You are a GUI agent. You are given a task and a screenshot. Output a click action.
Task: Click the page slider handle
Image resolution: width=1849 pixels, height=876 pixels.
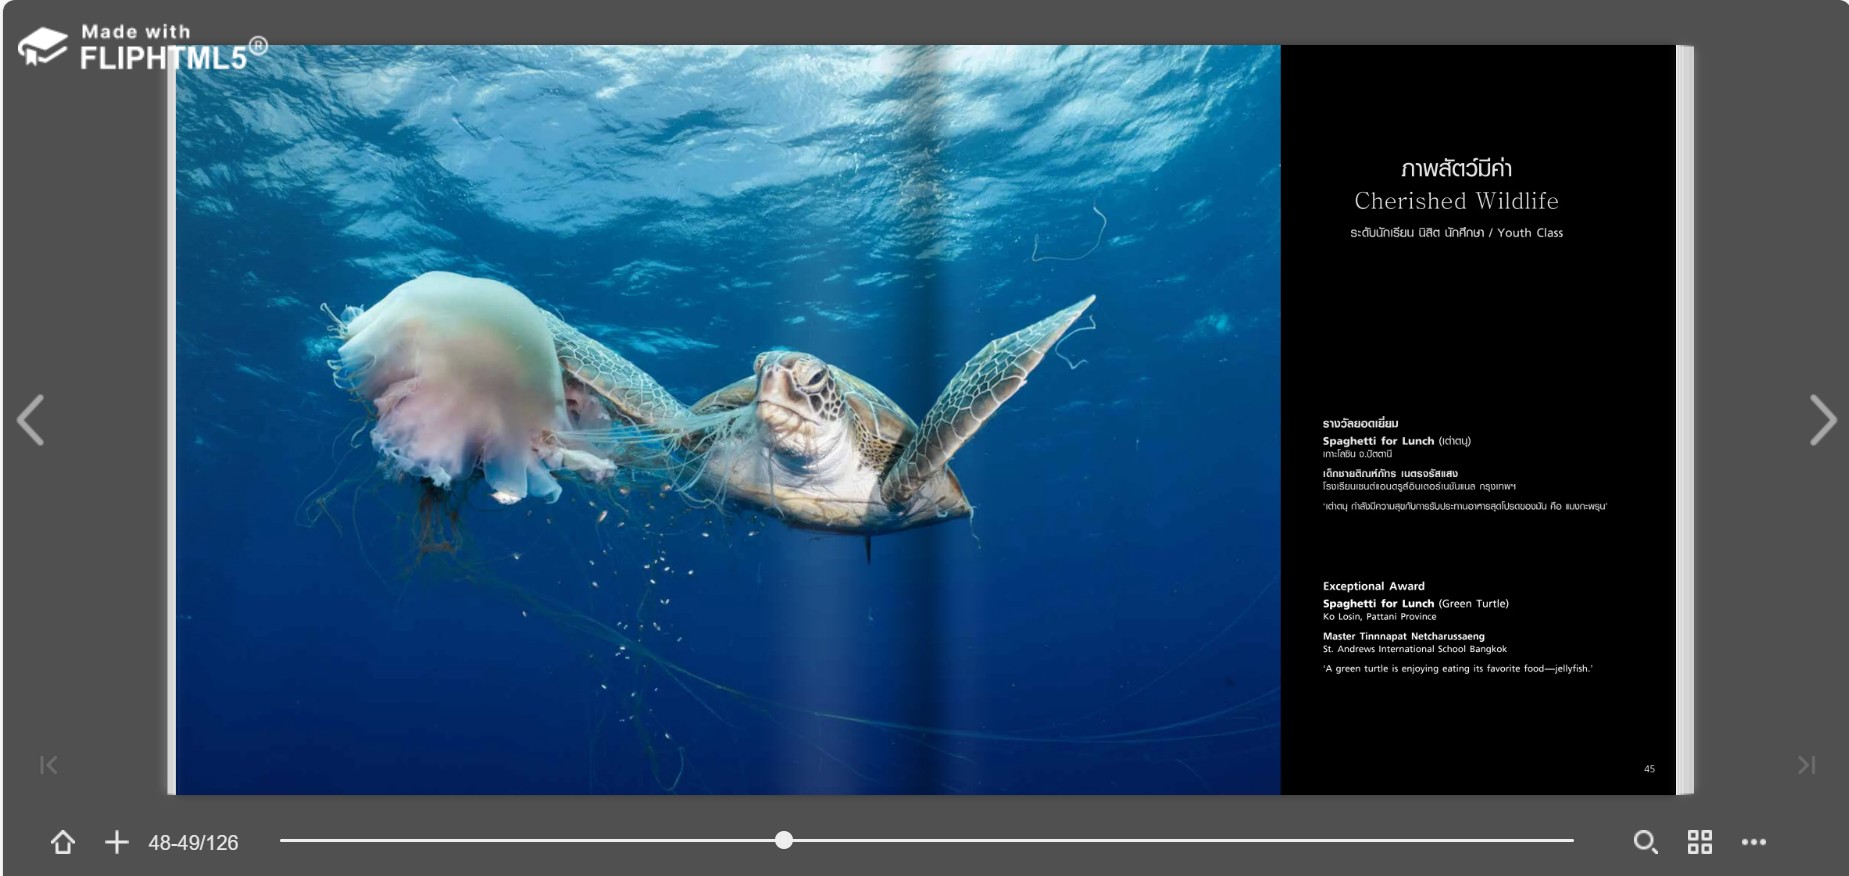[x=784, y=840]
